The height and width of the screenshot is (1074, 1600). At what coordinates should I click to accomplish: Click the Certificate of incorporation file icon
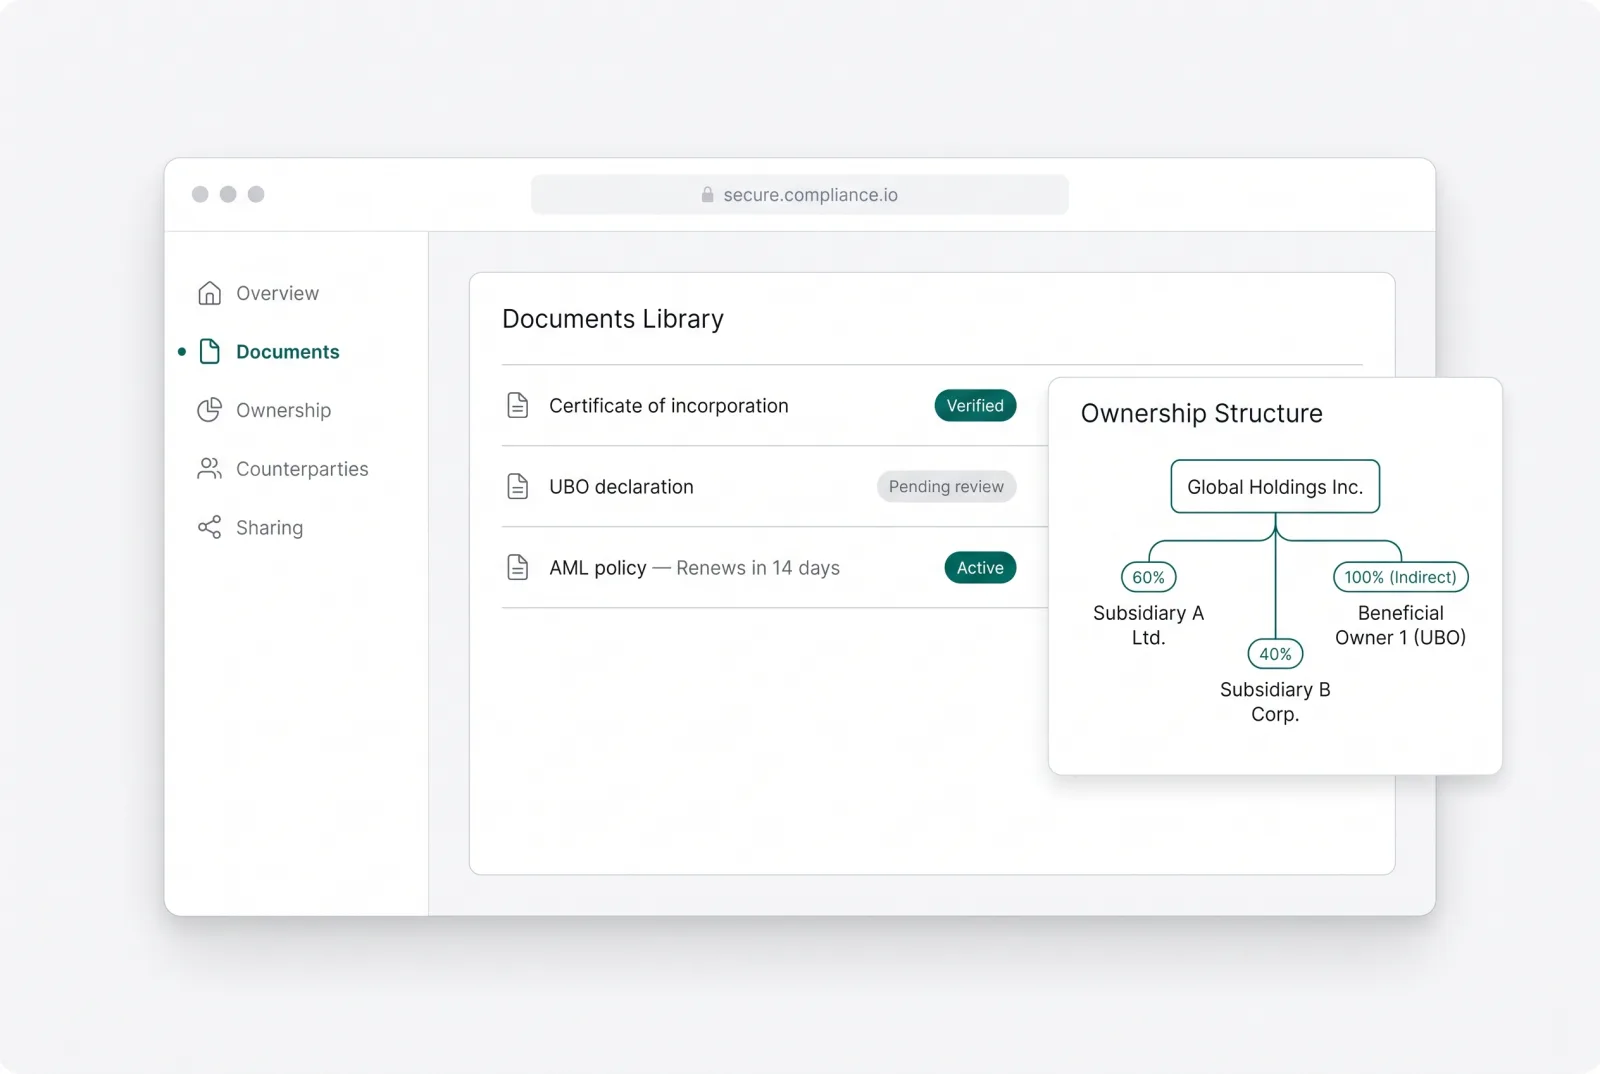[518, 405]
